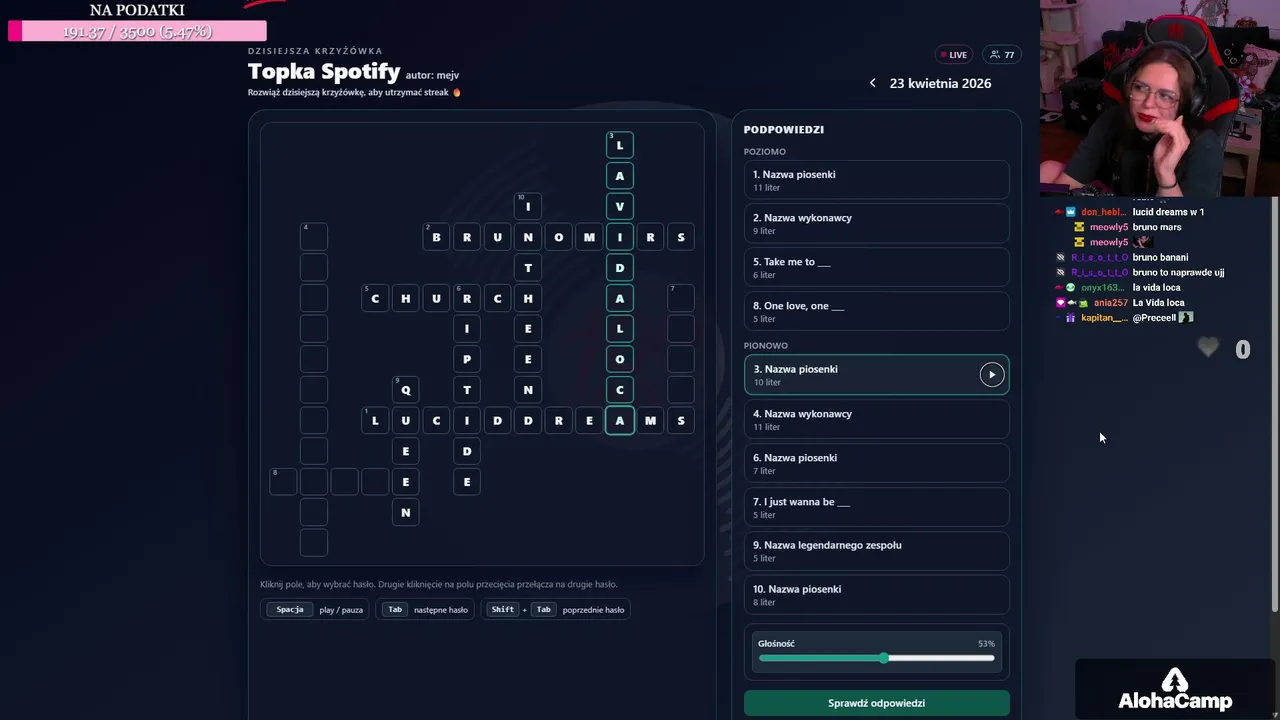Click the PODPOWIEDZI heading

tap(784, 129)
